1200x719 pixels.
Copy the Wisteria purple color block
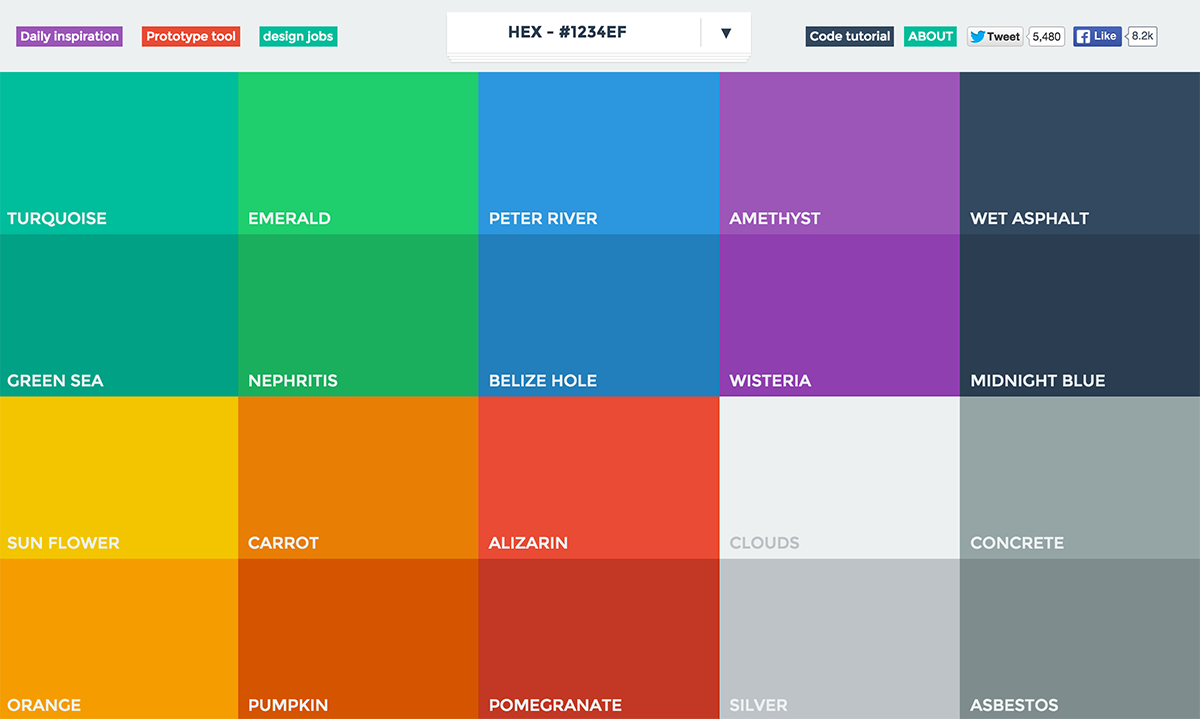coord(838,312)
